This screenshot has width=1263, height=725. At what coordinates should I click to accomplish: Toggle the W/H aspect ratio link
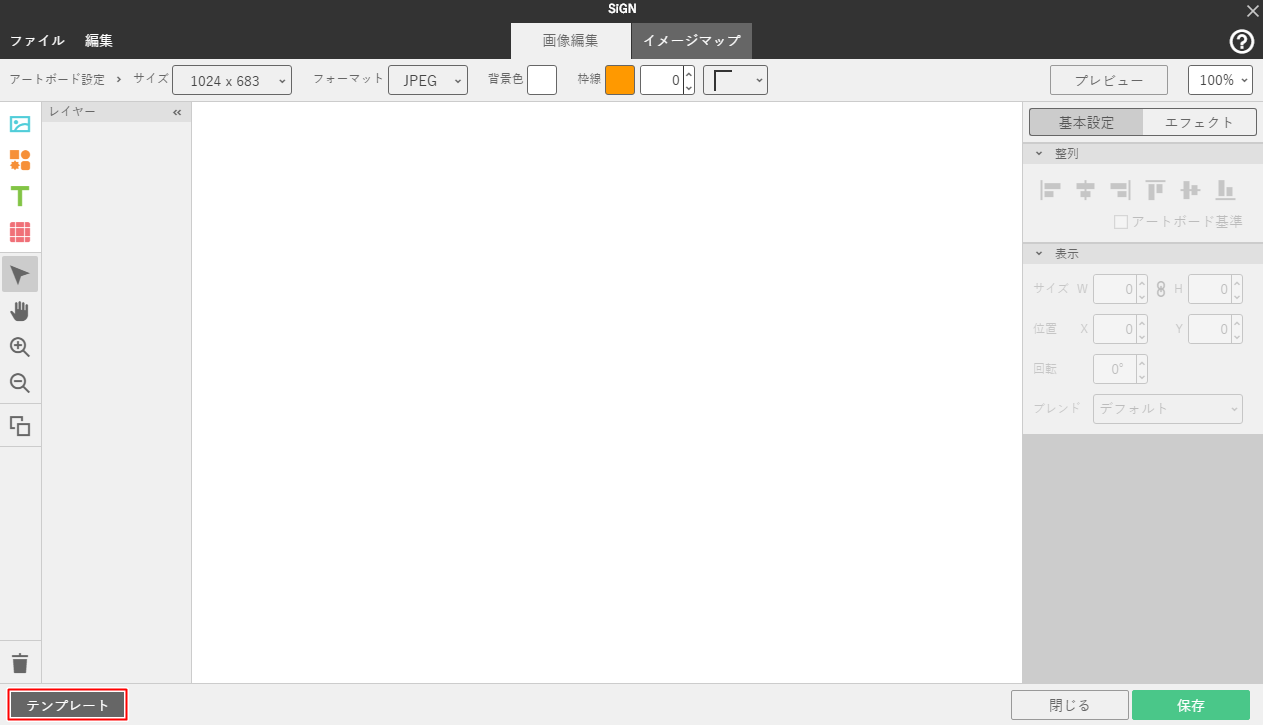(x=1162, y=290)
